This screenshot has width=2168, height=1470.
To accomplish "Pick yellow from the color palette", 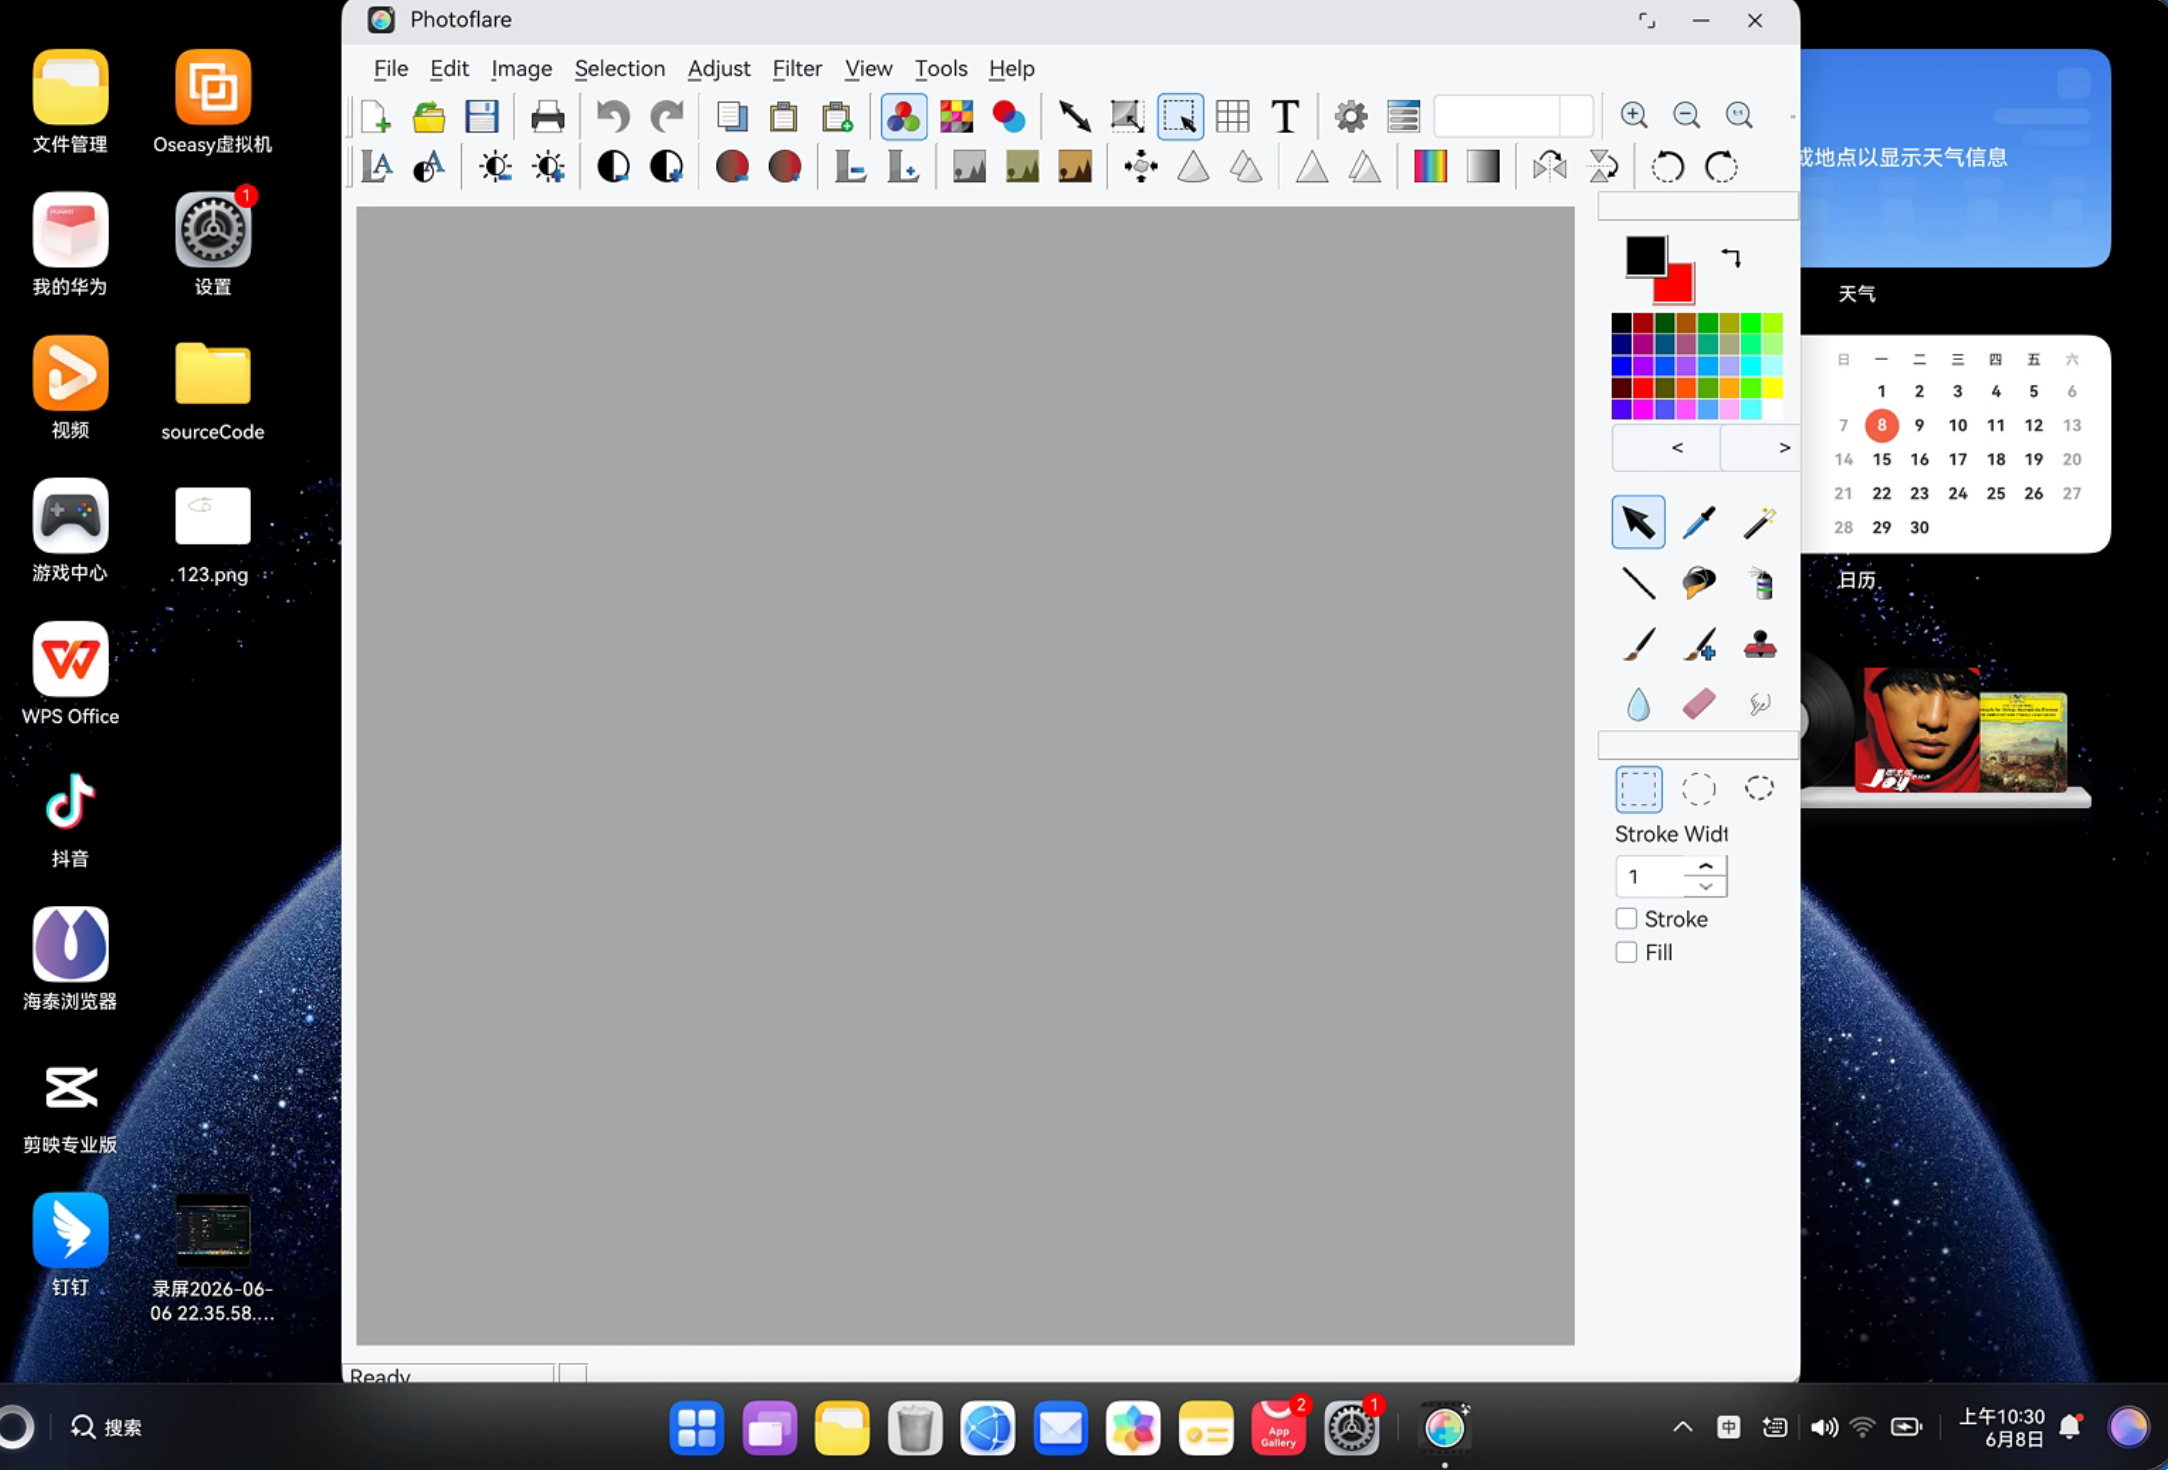I will pos(1772,388).
